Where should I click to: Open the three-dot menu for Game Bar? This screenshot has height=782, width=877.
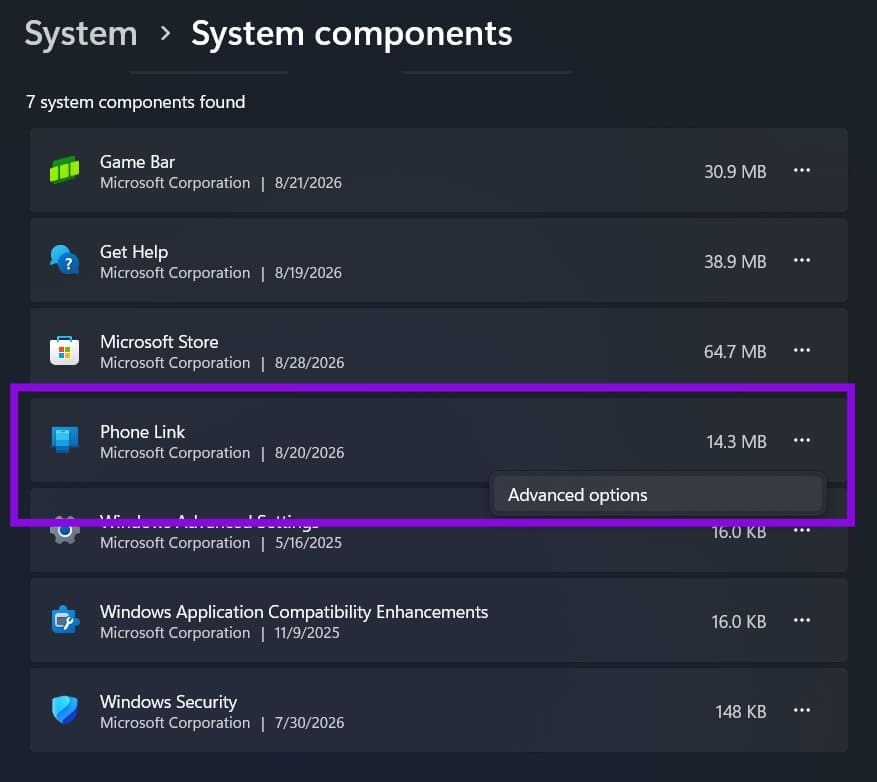pos(801,170)
